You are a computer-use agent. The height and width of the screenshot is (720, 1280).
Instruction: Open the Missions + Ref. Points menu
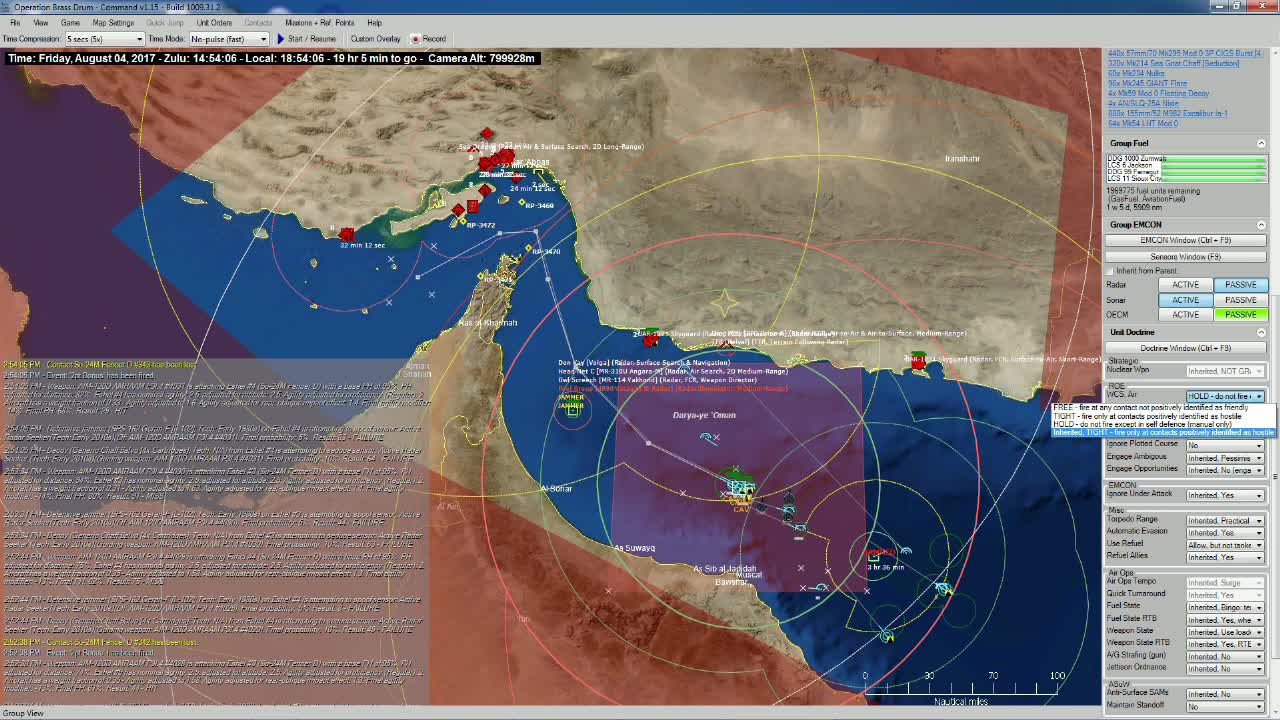coord(320,22)
